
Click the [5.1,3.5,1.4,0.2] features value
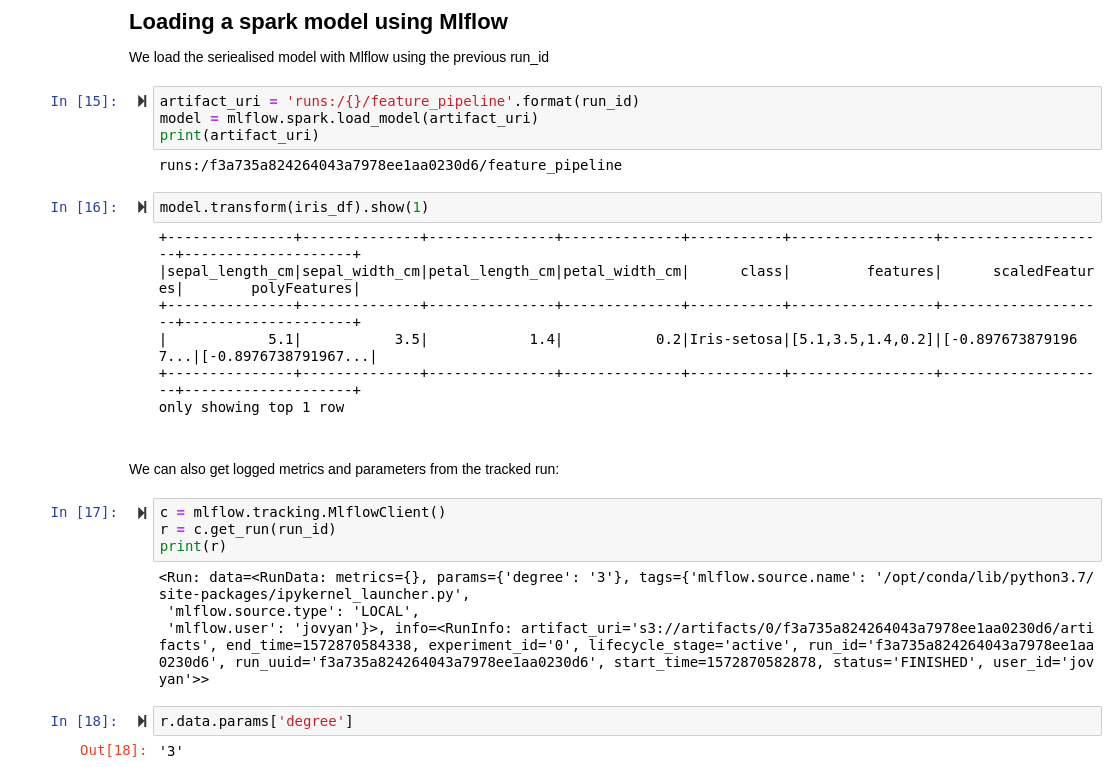click(862, 339)
